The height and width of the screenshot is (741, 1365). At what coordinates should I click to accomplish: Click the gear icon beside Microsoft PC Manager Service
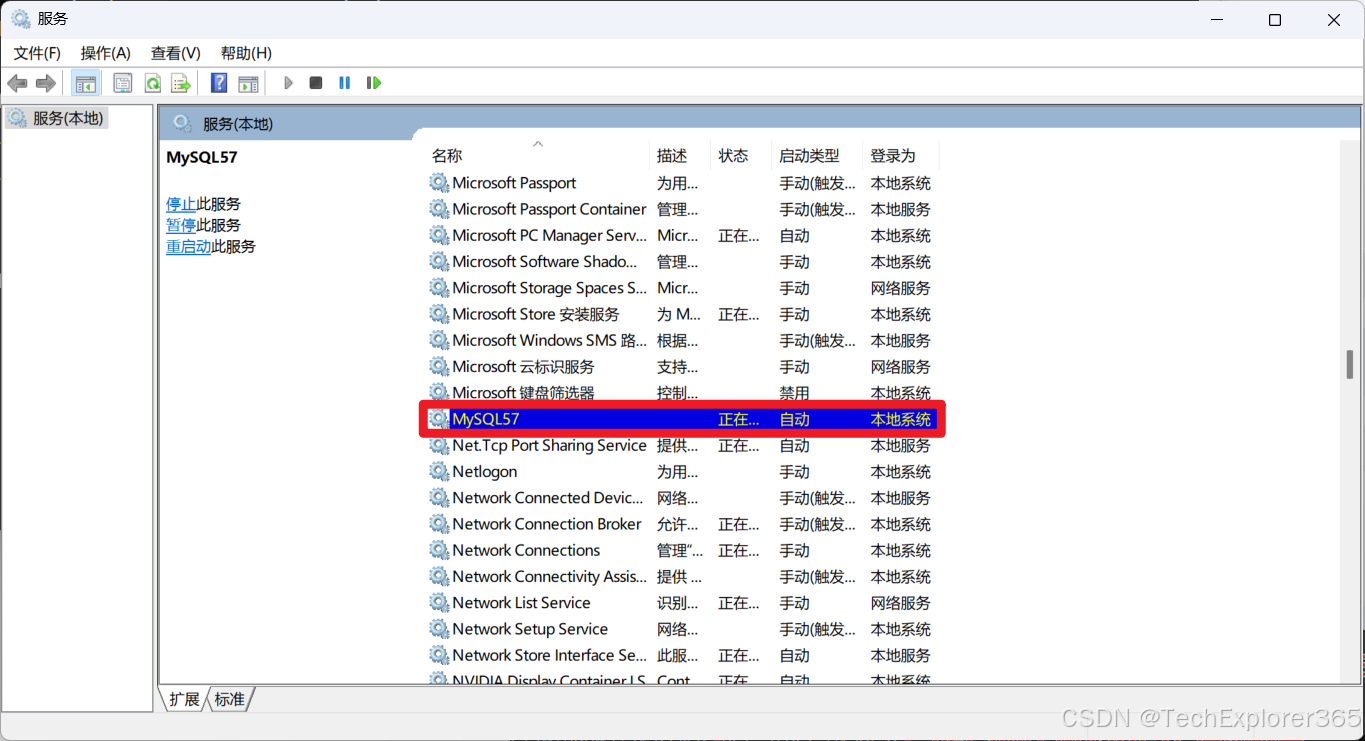tap(439, 235)
